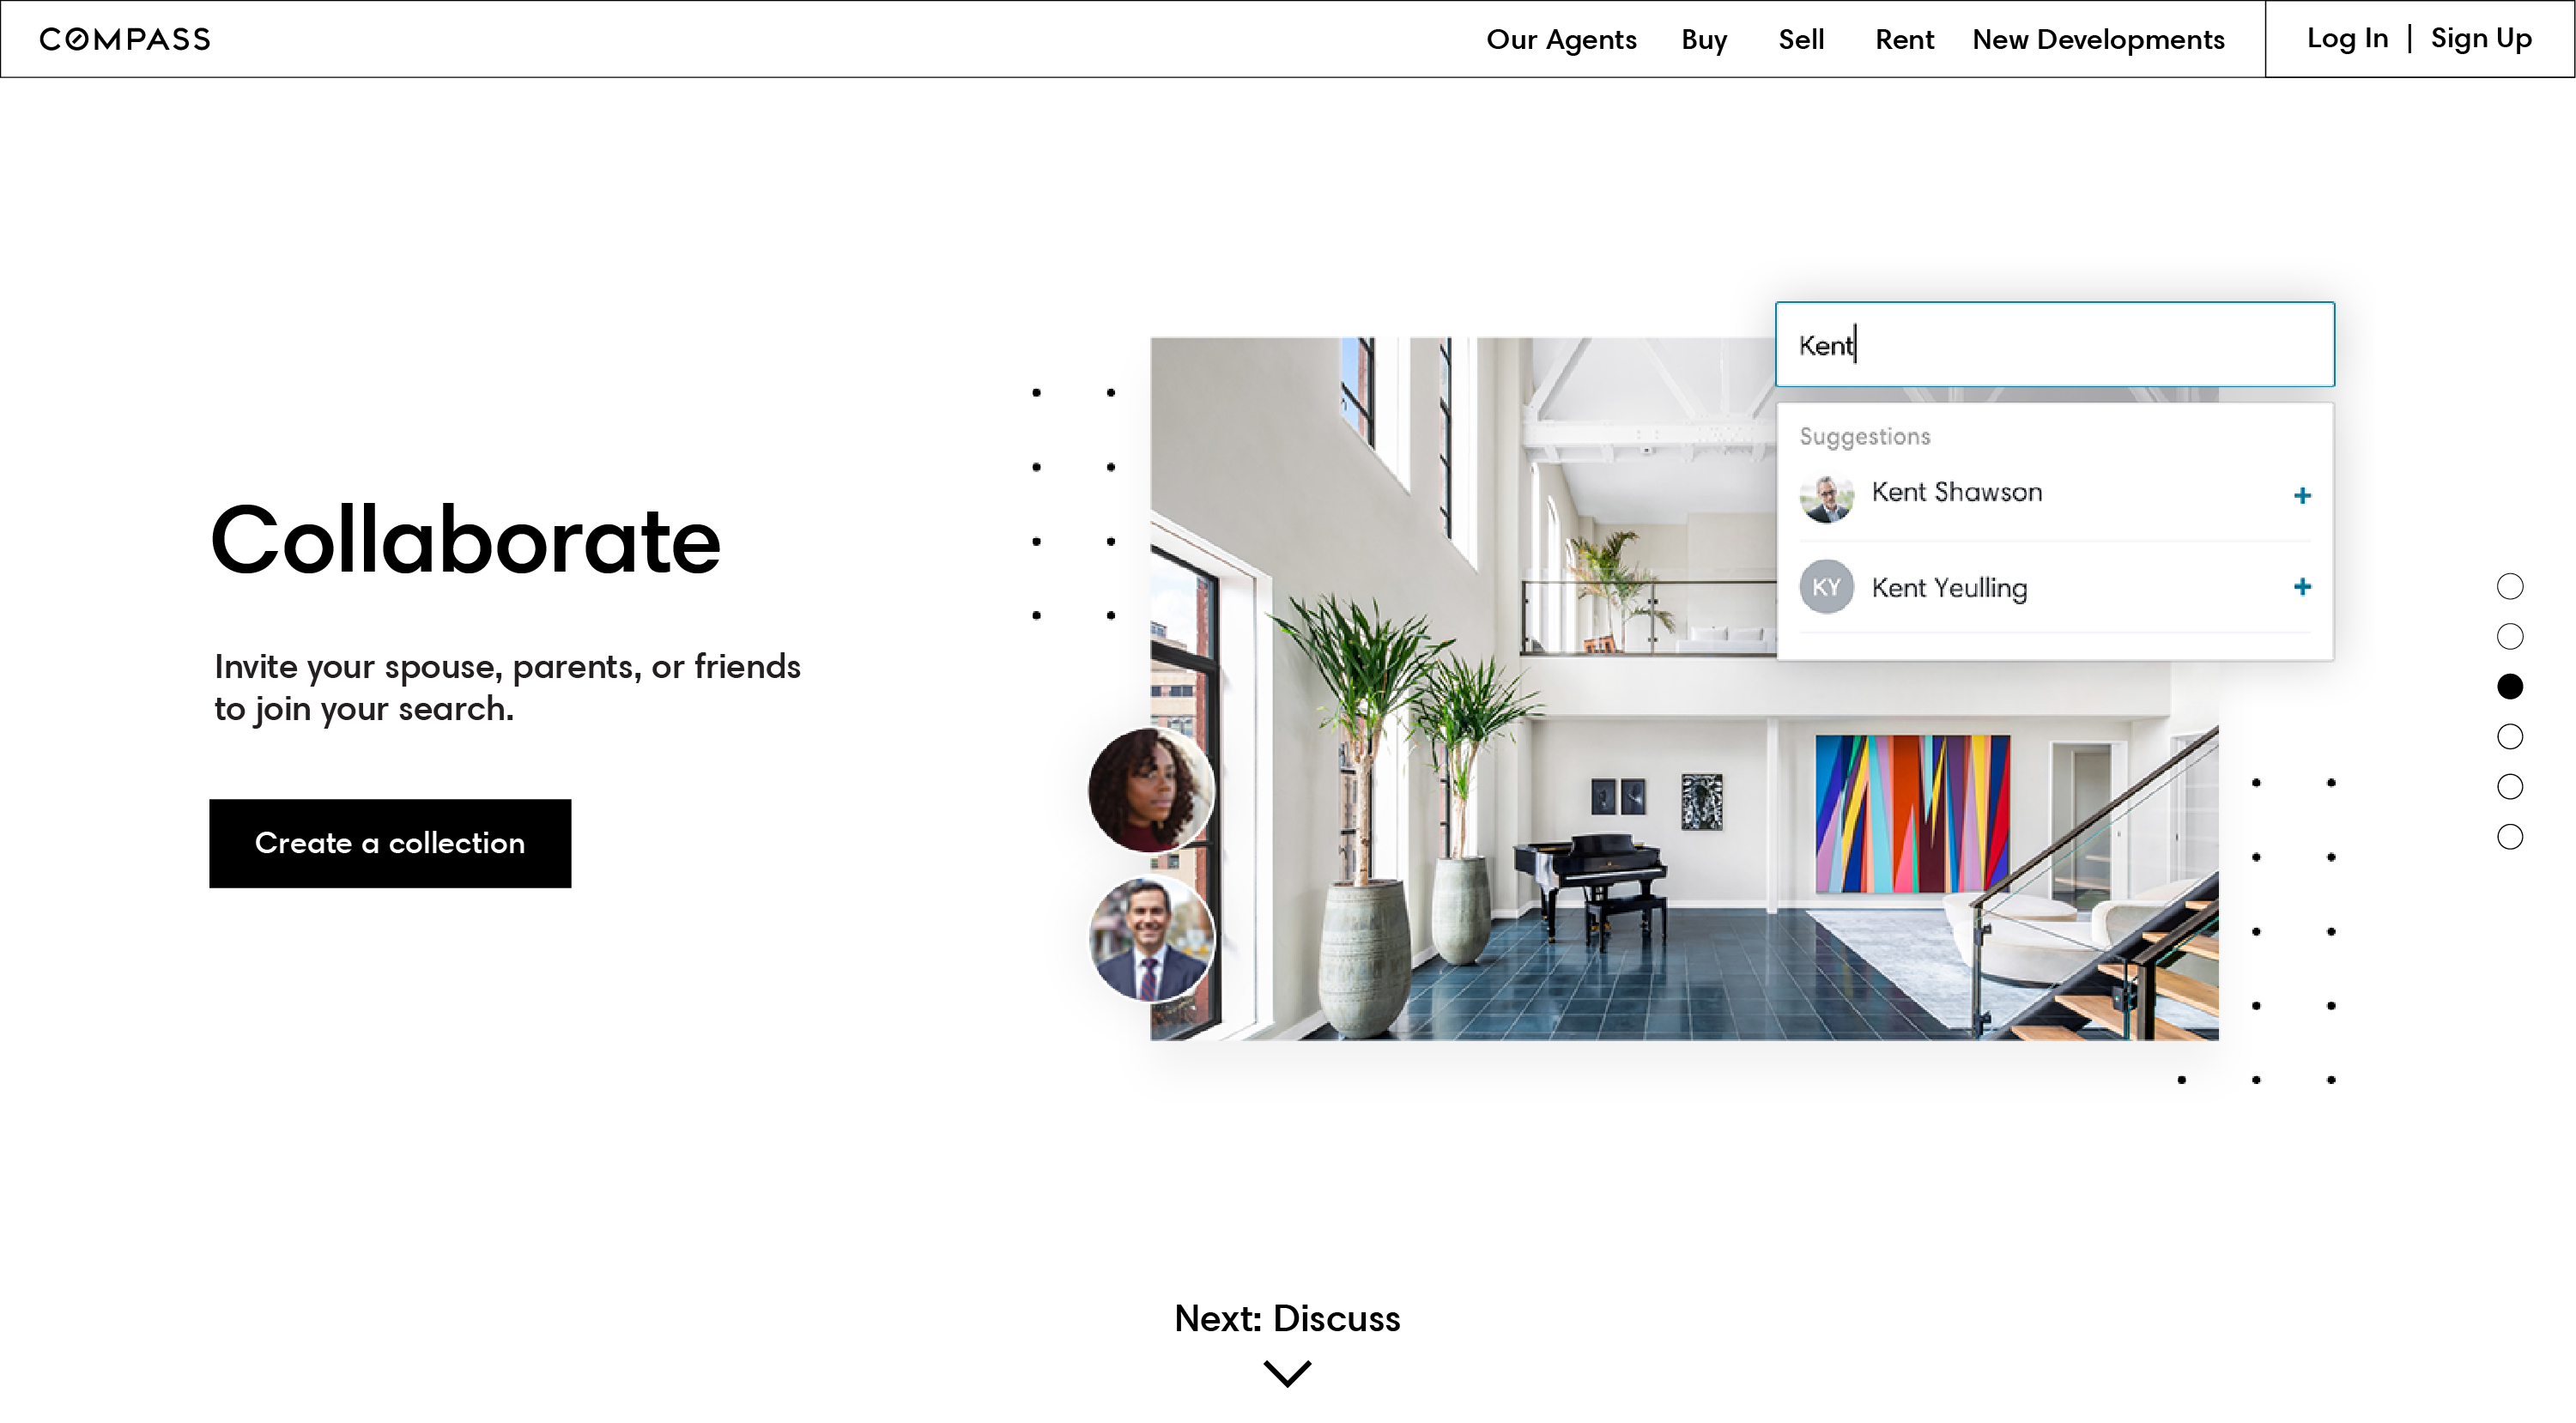The width and height of the screenshot is (2576, 1423).
Task: Select Kent Yeulling suggestion name
Action: [x=1949, y=588]
